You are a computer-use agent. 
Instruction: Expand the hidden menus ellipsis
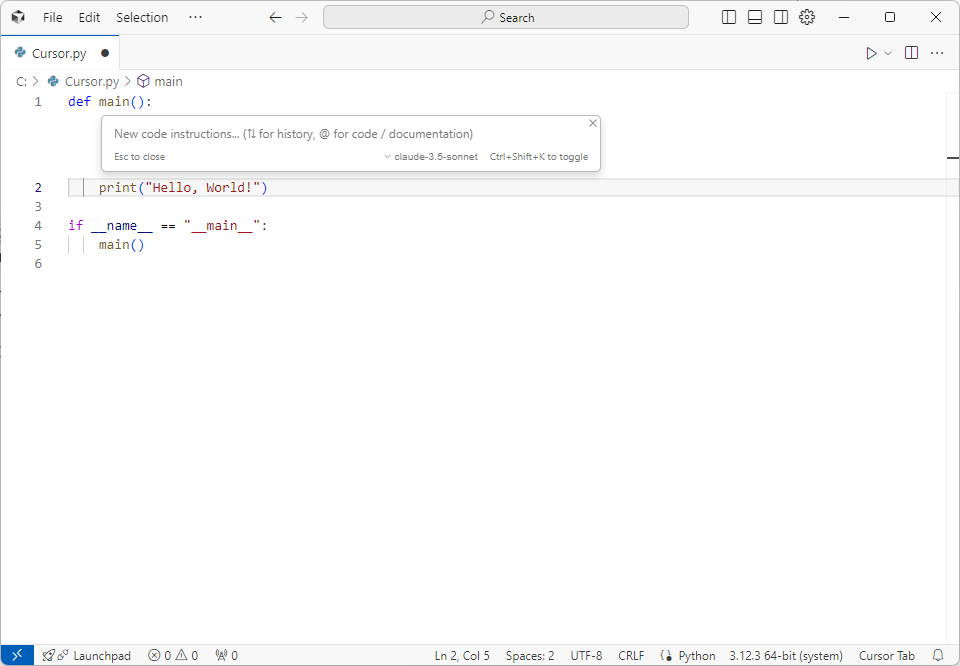tap(195, 17)
